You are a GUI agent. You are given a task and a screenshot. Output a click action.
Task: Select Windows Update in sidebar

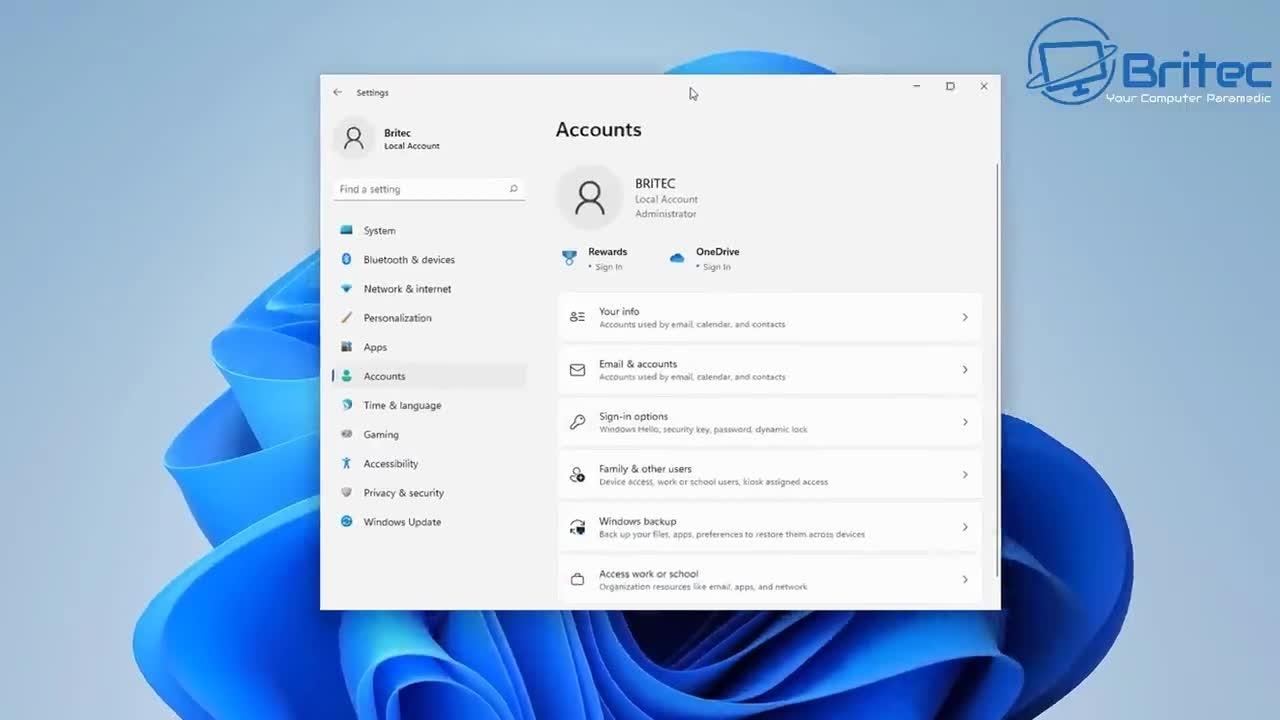pyautogui.click(x=402, y=522)
